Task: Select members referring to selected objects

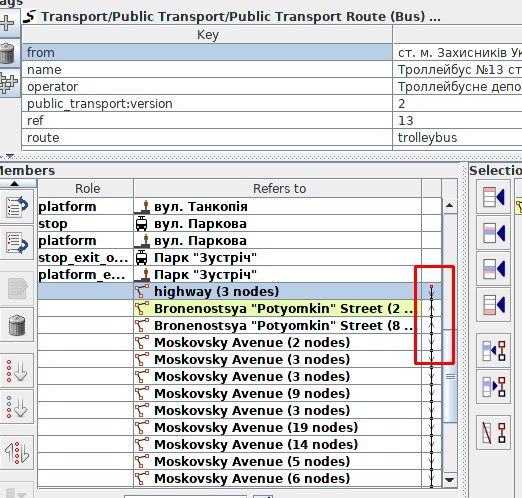Action: pyautogui.click(x=493, y=387)
